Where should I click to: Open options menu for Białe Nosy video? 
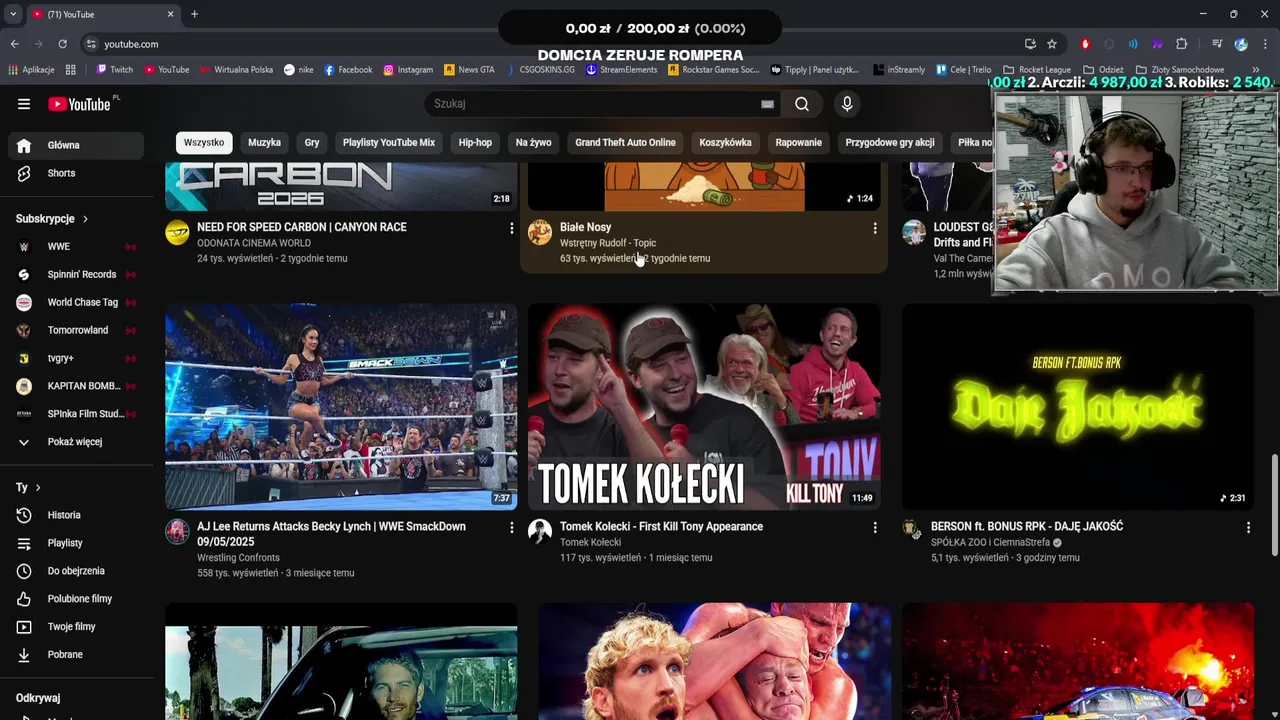point(875,228)
